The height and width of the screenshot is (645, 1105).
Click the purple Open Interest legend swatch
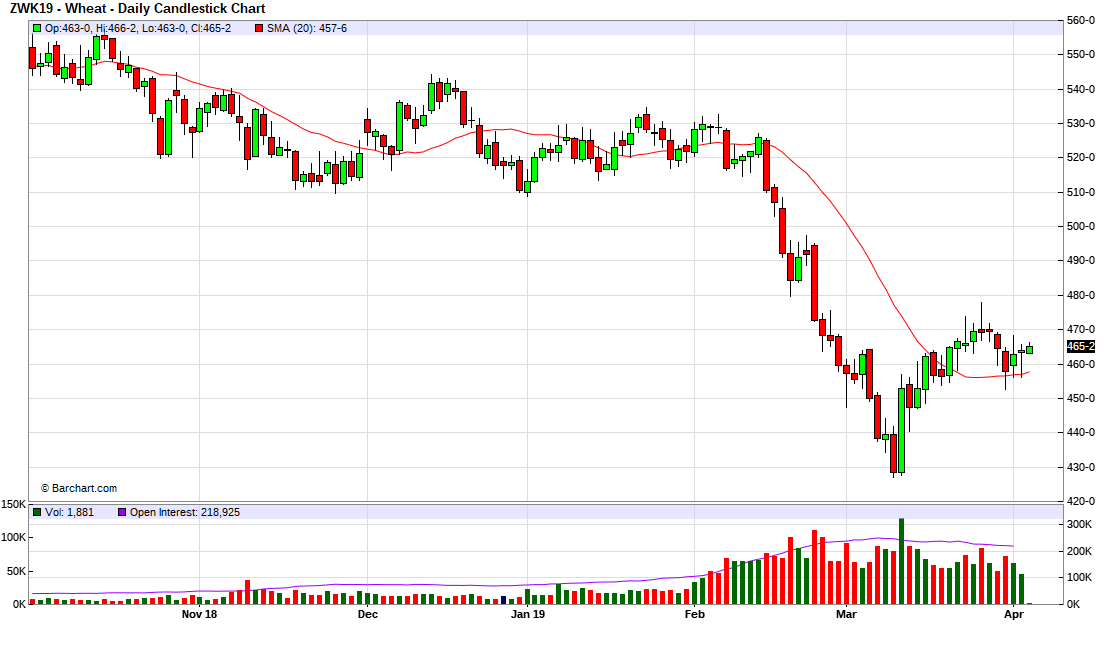[122, 512]
